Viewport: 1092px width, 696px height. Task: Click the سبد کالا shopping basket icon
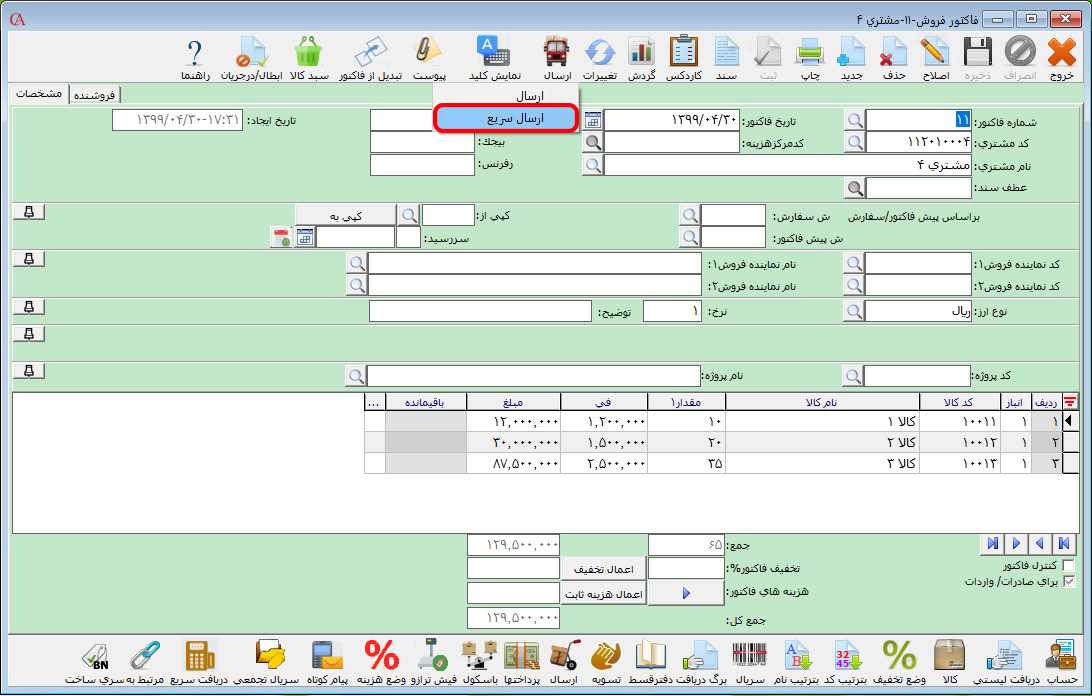308,58
